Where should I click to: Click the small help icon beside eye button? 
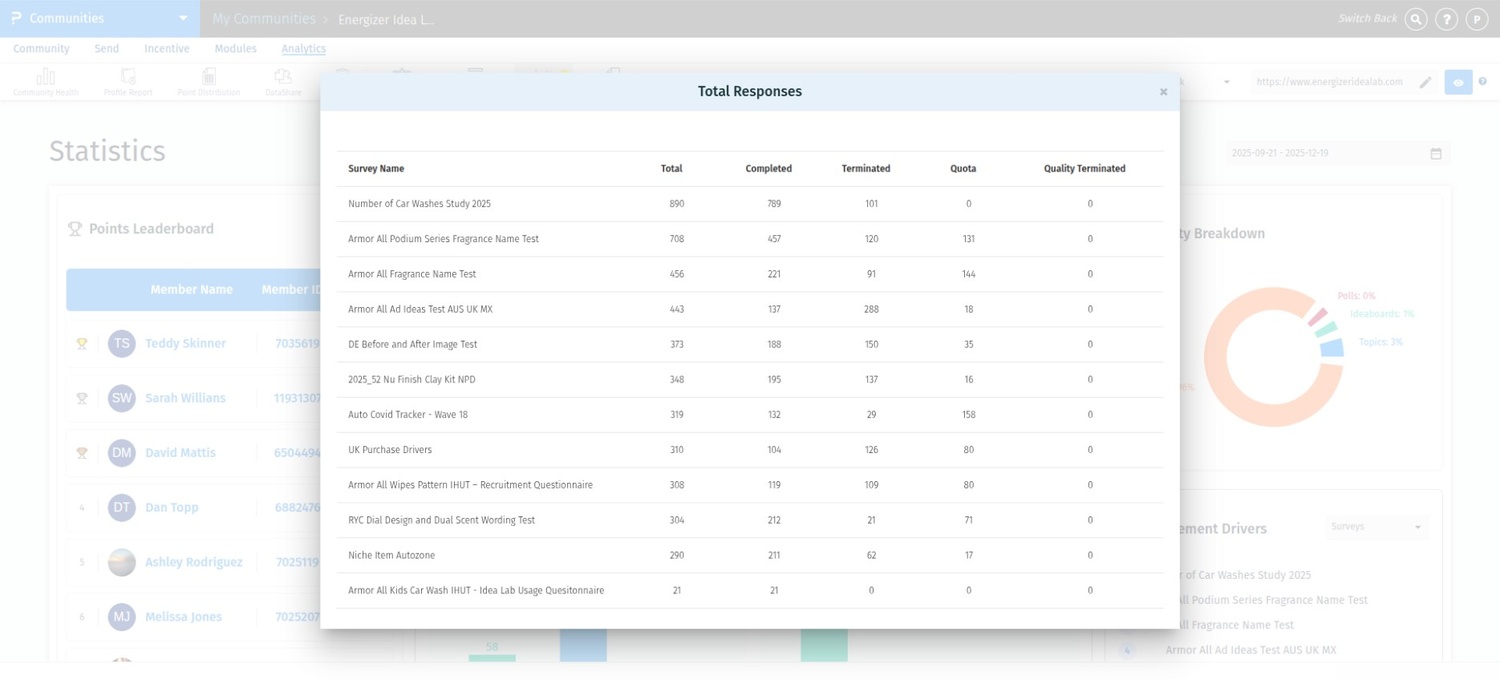[1482, 82]
